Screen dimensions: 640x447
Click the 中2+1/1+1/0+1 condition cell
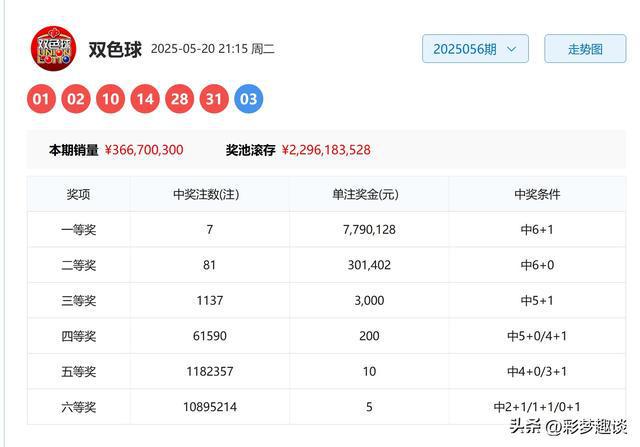click(x=537, y=407)
